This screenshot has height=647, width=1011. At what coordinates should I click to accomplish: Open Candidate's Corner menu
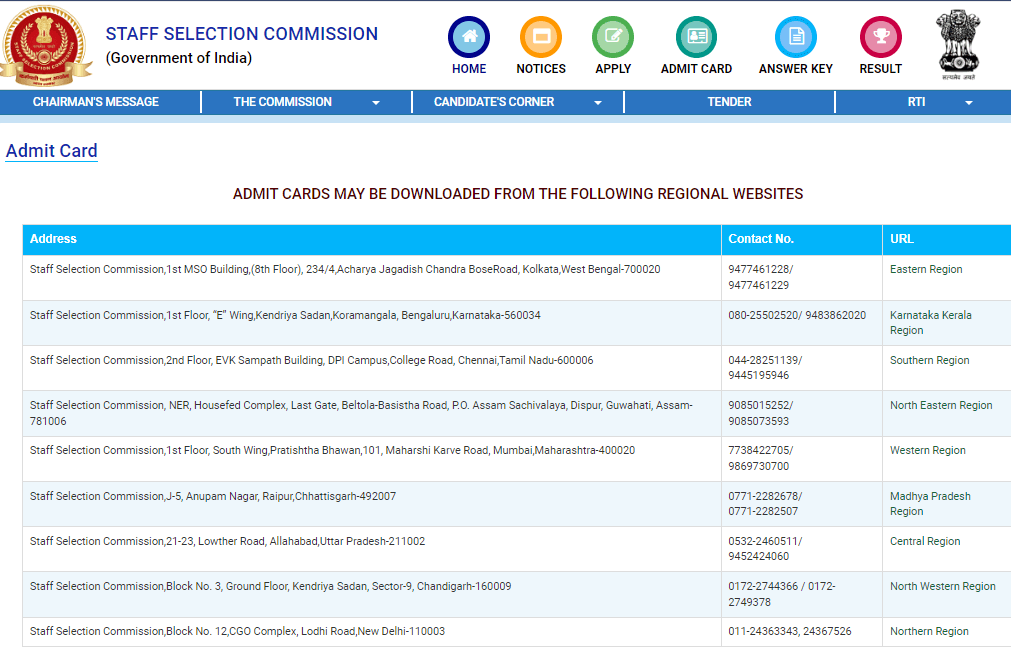494,102
